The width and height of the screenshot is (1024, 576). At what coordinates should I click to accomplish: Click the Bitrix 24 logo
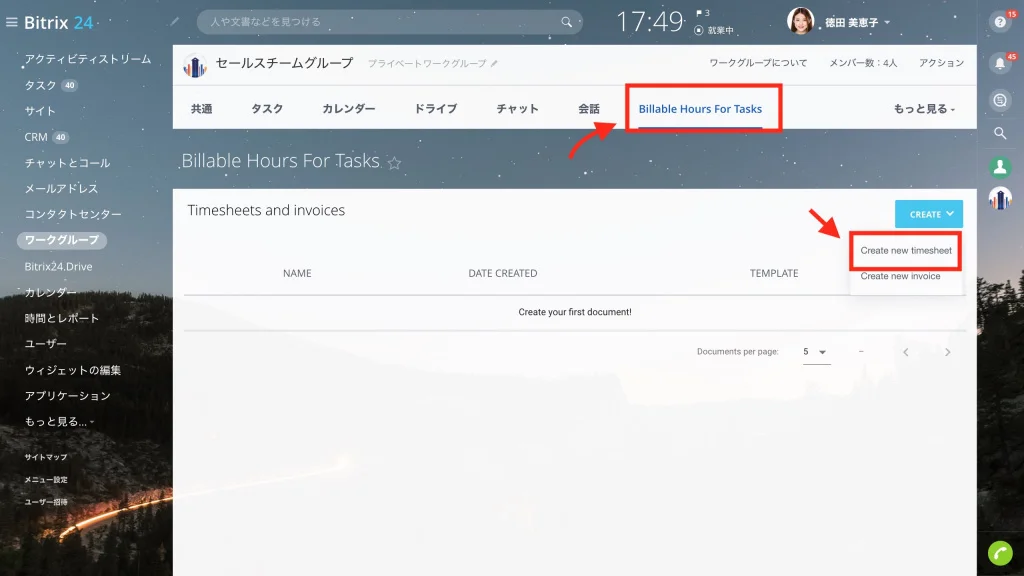(x=59, y=22)
